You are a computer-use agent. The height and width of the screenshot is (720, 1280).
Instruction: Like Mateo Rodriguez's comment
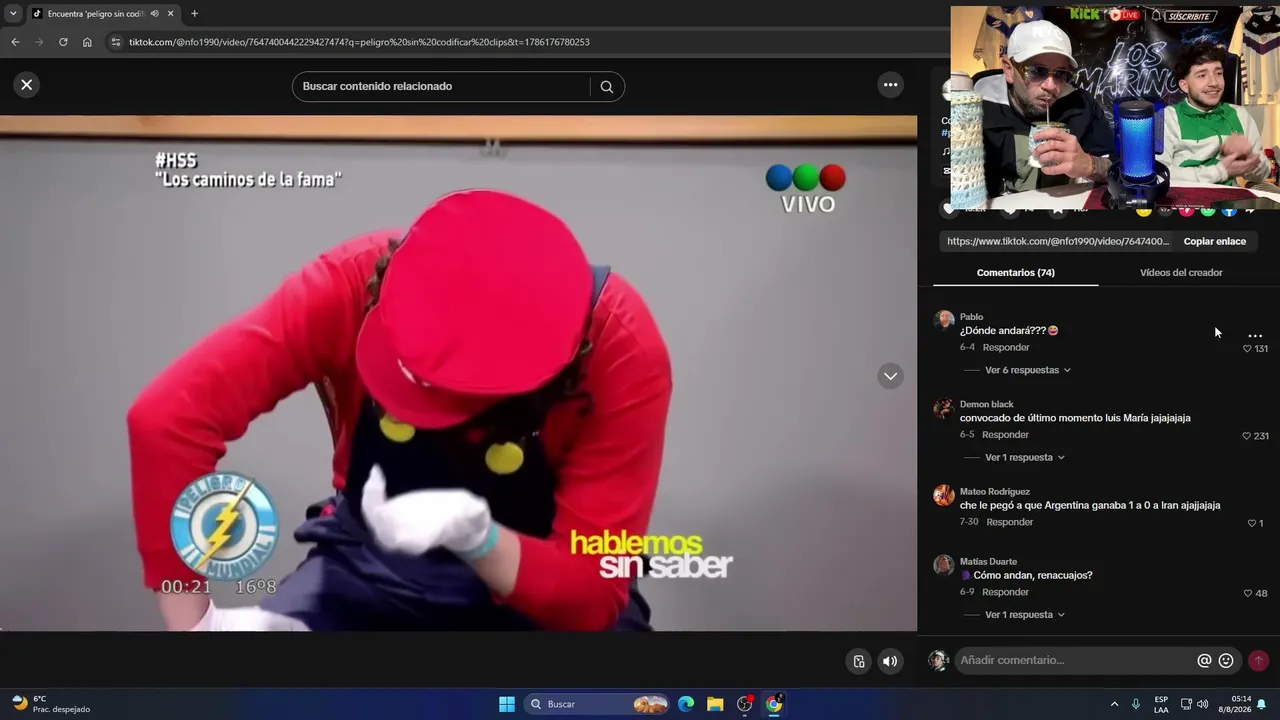(1251, 523)
